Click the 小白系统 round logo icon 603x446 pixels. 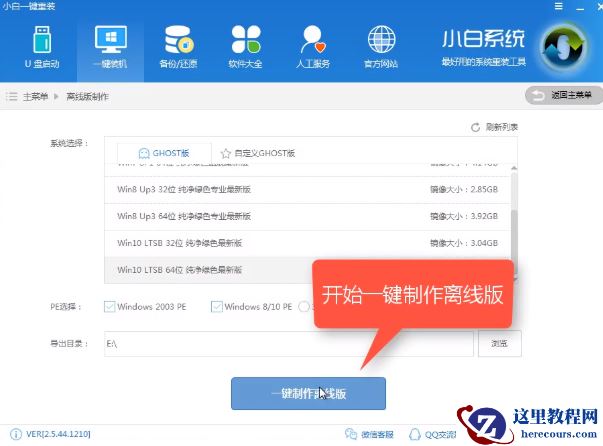pos(564,47)
